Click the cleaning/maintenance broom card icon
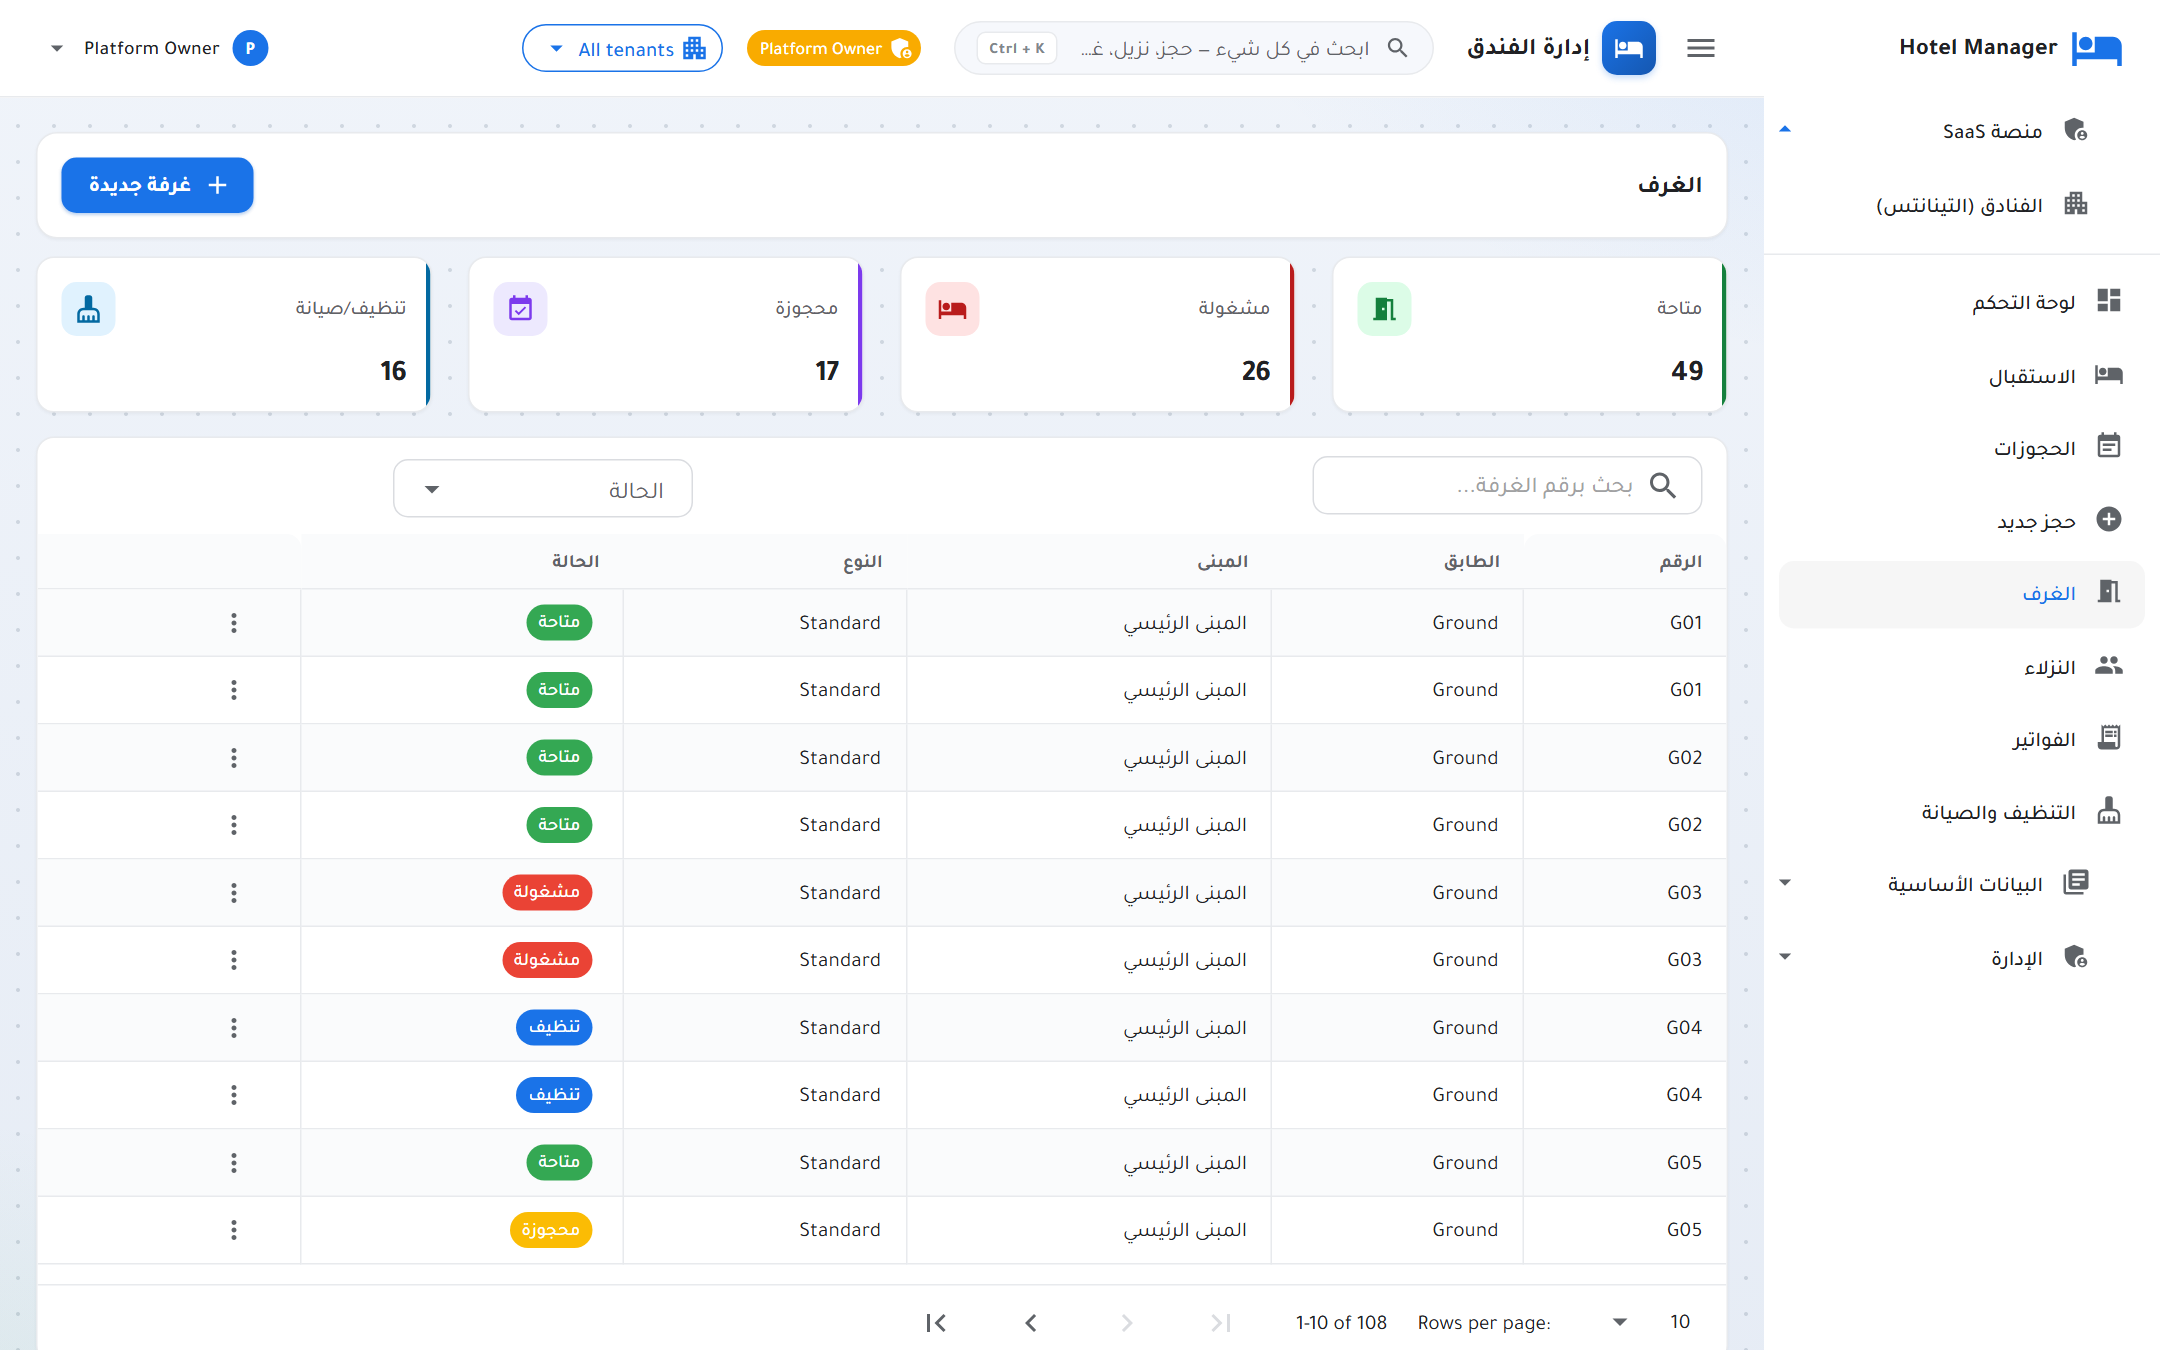This screenshot has height=1350, width=2160. coord(88,309)
